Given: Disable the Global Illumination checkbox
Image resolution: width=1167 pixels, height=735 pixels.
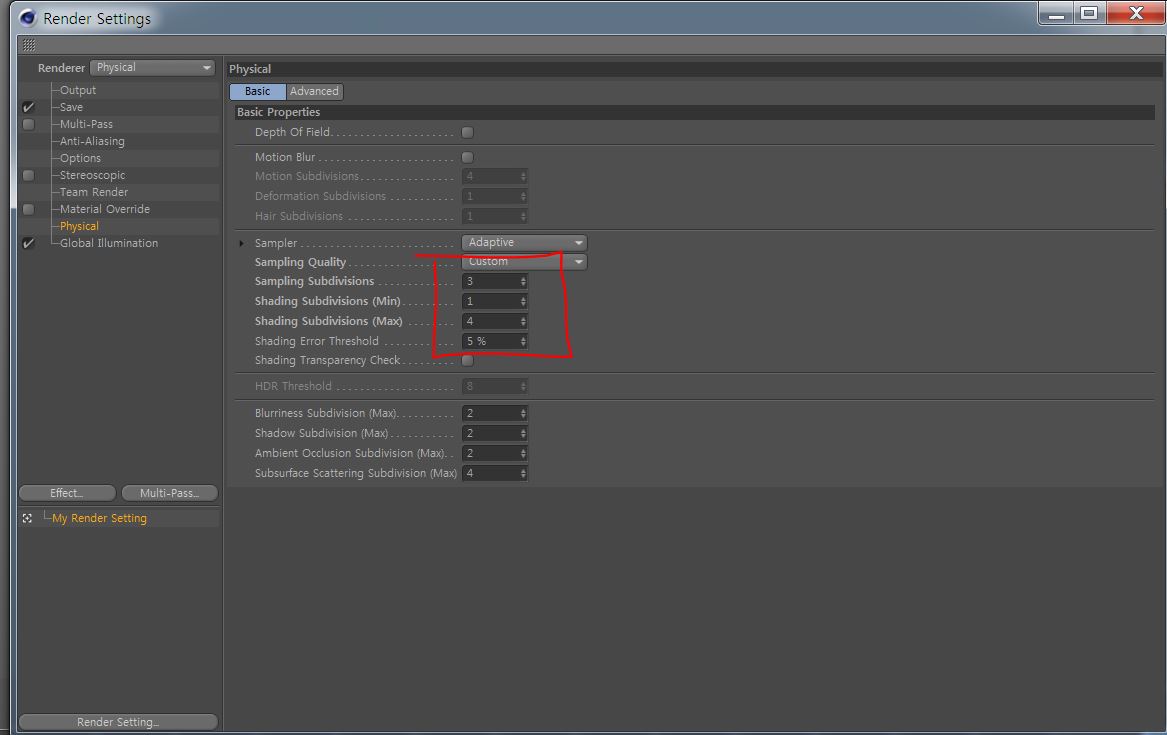Looking at the screenshot, I should pyautogui.click(x=28, y=243).
